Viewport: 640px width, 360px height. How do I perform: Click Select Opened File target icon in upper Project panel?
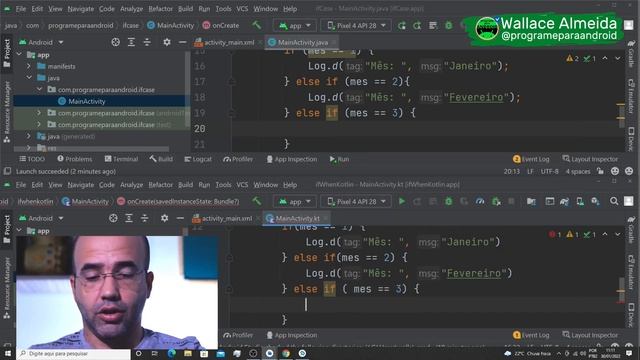(116, 42)
